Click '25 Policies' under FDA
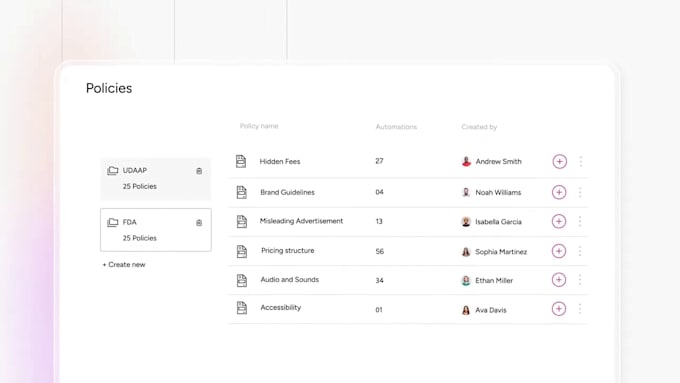Viewport: 680px width, 383px height. (x=140, y=238)
